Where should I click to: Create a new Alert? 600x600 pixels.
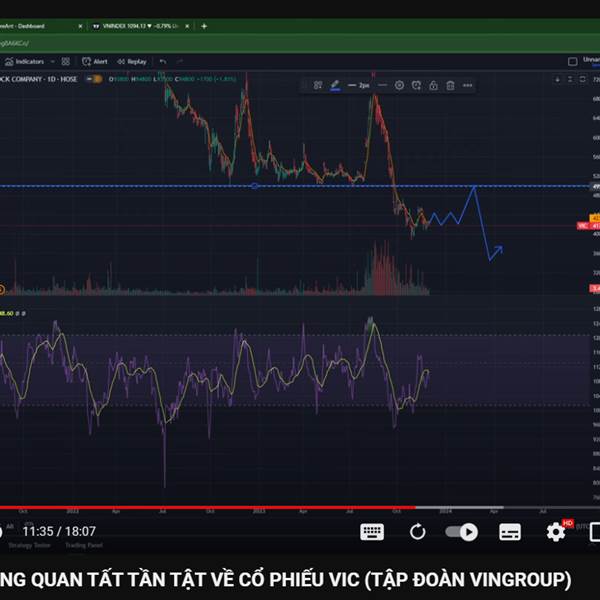(x=95, y=62)
